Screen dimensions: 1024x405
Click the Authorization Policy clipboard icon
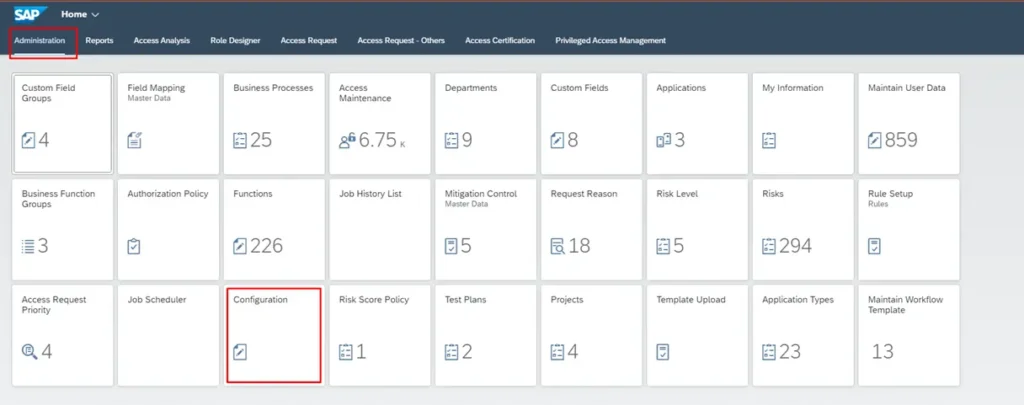135,246
